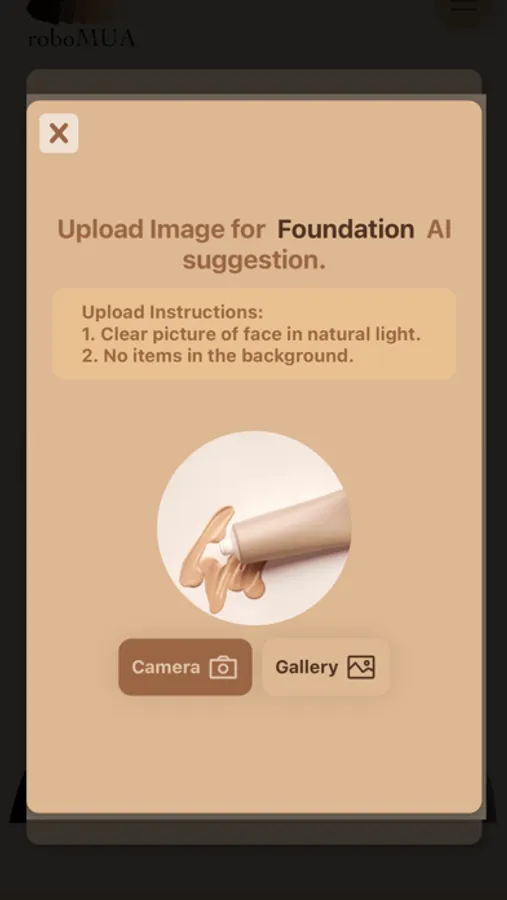507x900 pixels.
Task: Click the word suggestion in the heading
Action: point(254,261)
